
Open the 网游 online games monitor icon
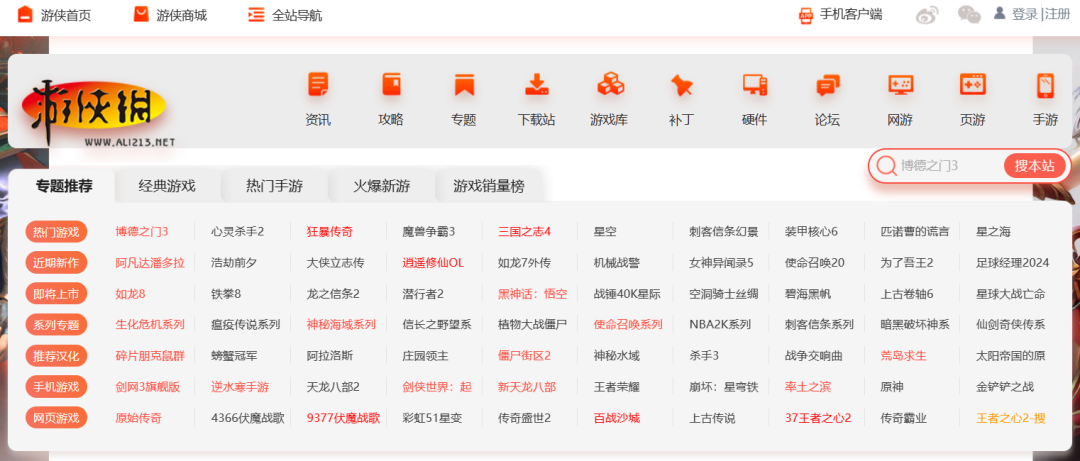coord(900,85)
